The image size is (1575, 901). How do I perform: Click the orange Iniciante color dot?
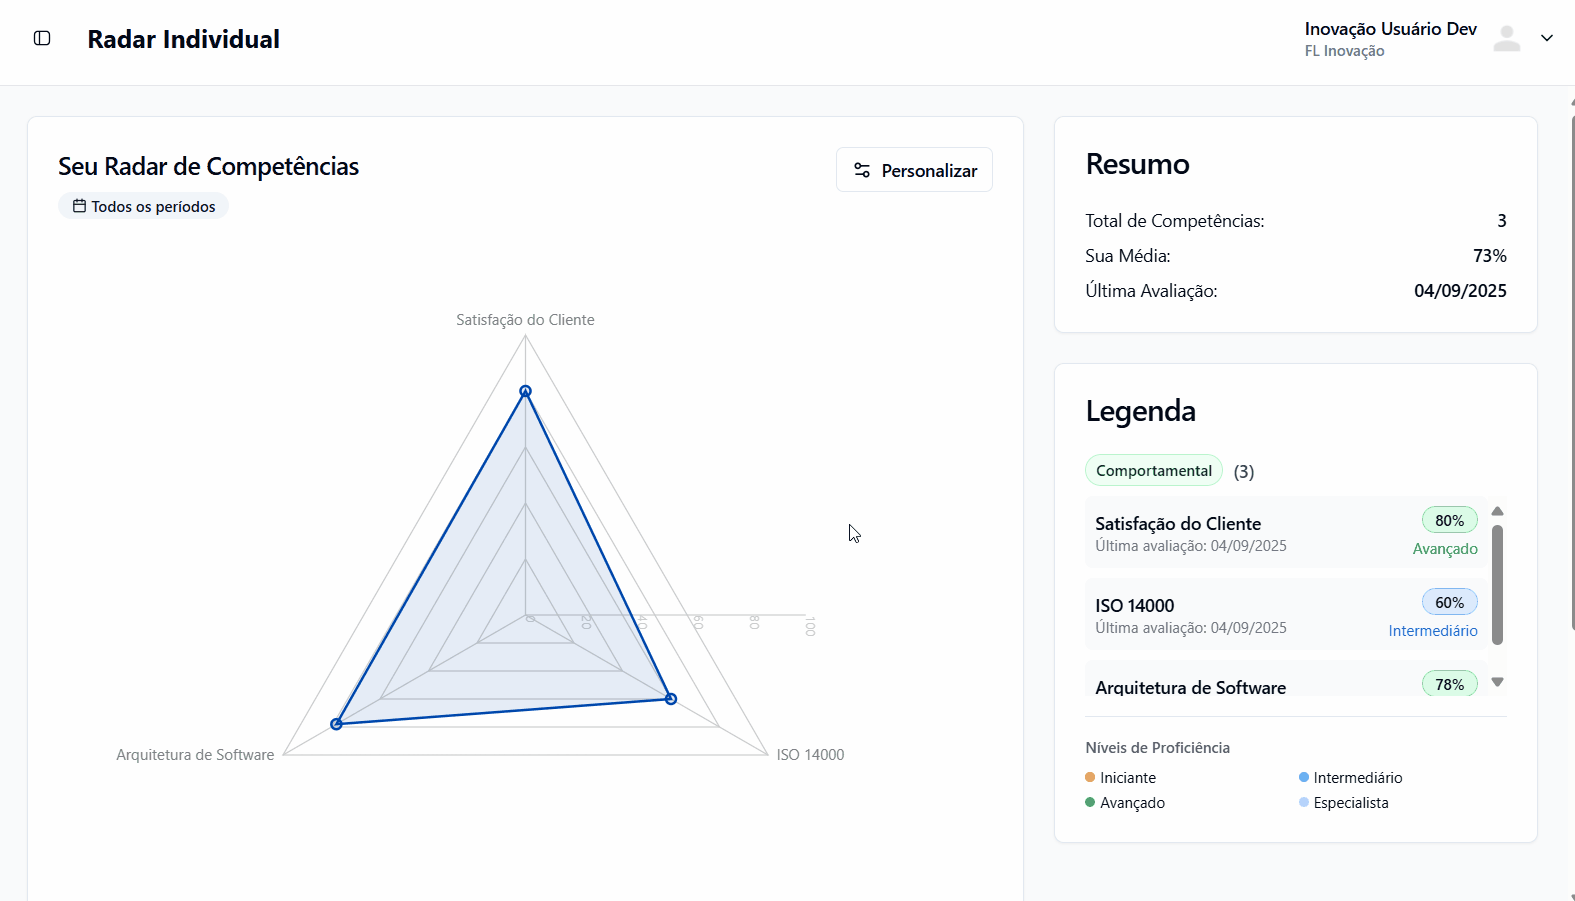point(1090,777)
